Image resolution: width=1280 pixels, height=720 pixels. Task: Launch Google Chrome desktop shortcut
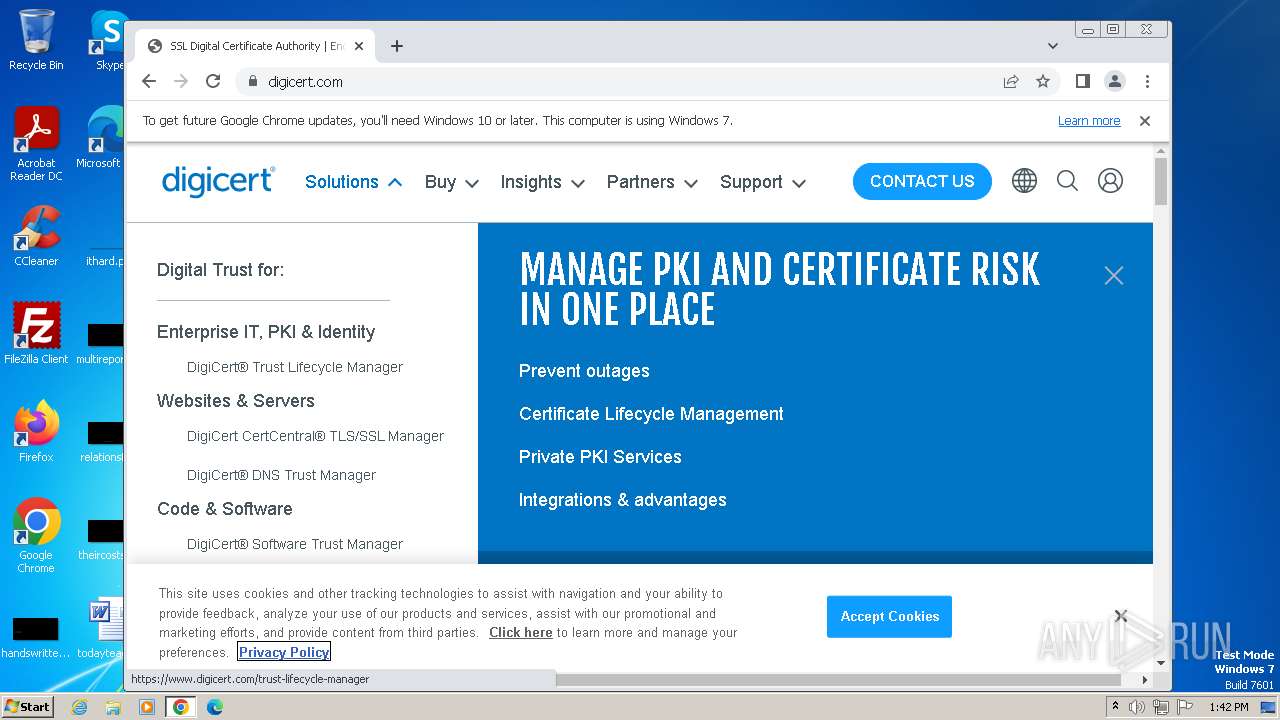[x=36, y=536]
